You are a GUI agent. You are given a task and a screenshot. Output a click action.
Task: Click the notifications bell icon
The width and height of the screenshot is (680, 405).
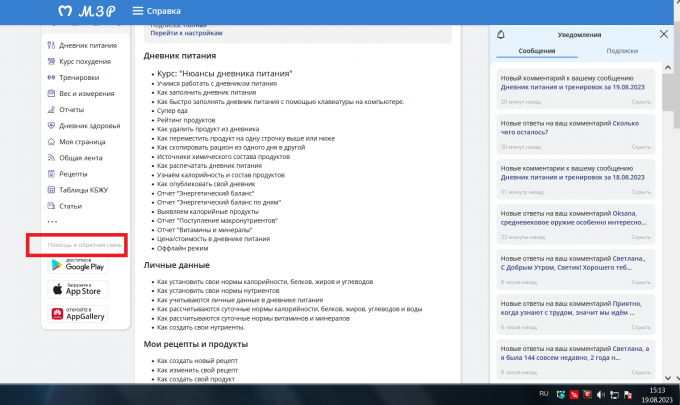(501, 35)
